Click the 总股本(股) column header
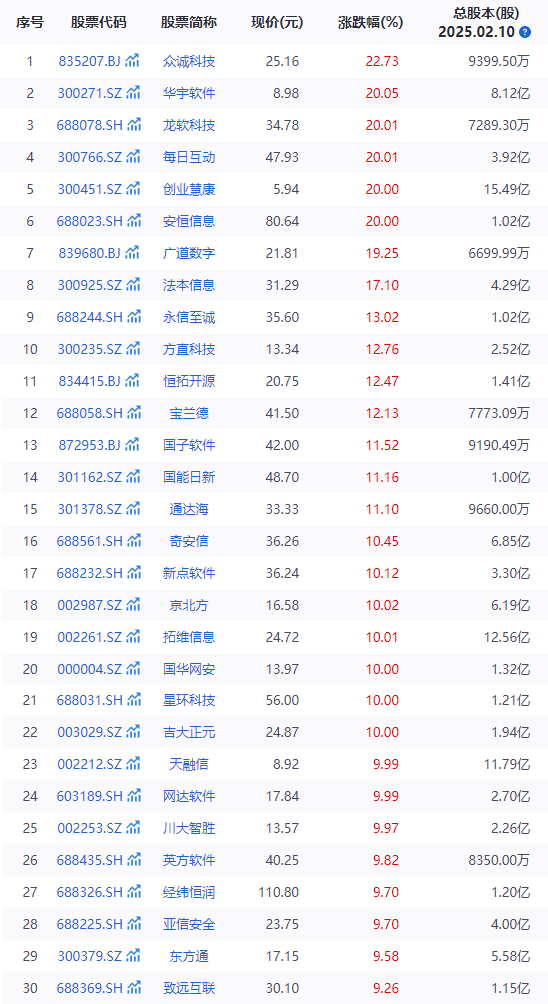The width and height of the screenshot is (548, 1004). coord(486,13)
